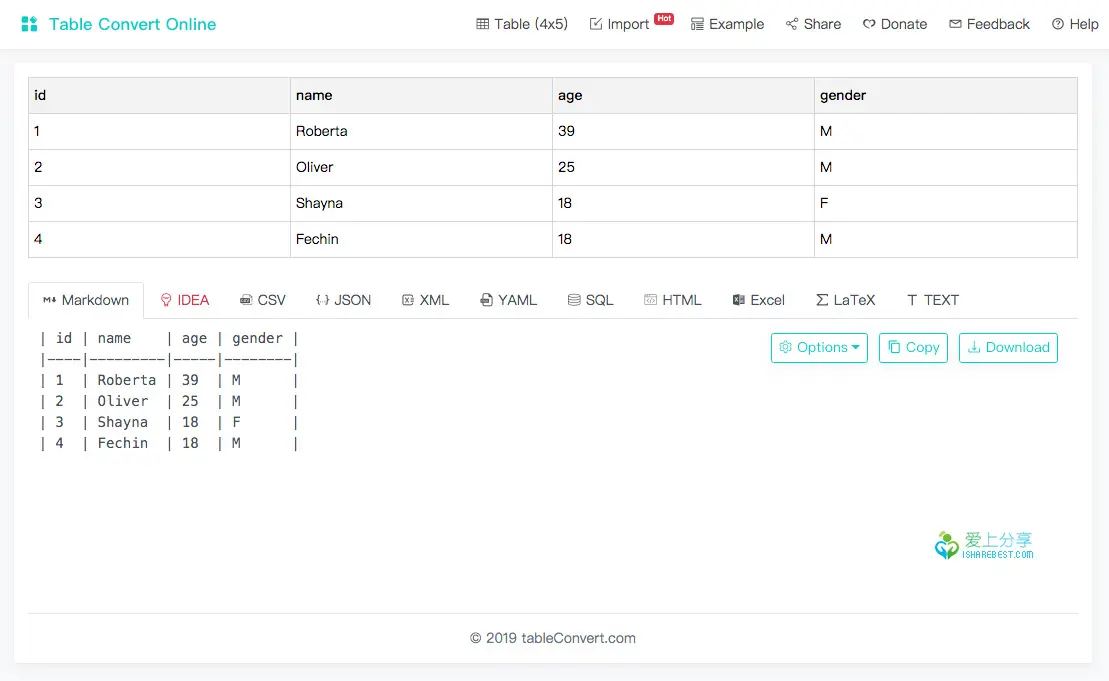Click the Example icon in the header
The image size is (1109, 681).
click(697, 23)
